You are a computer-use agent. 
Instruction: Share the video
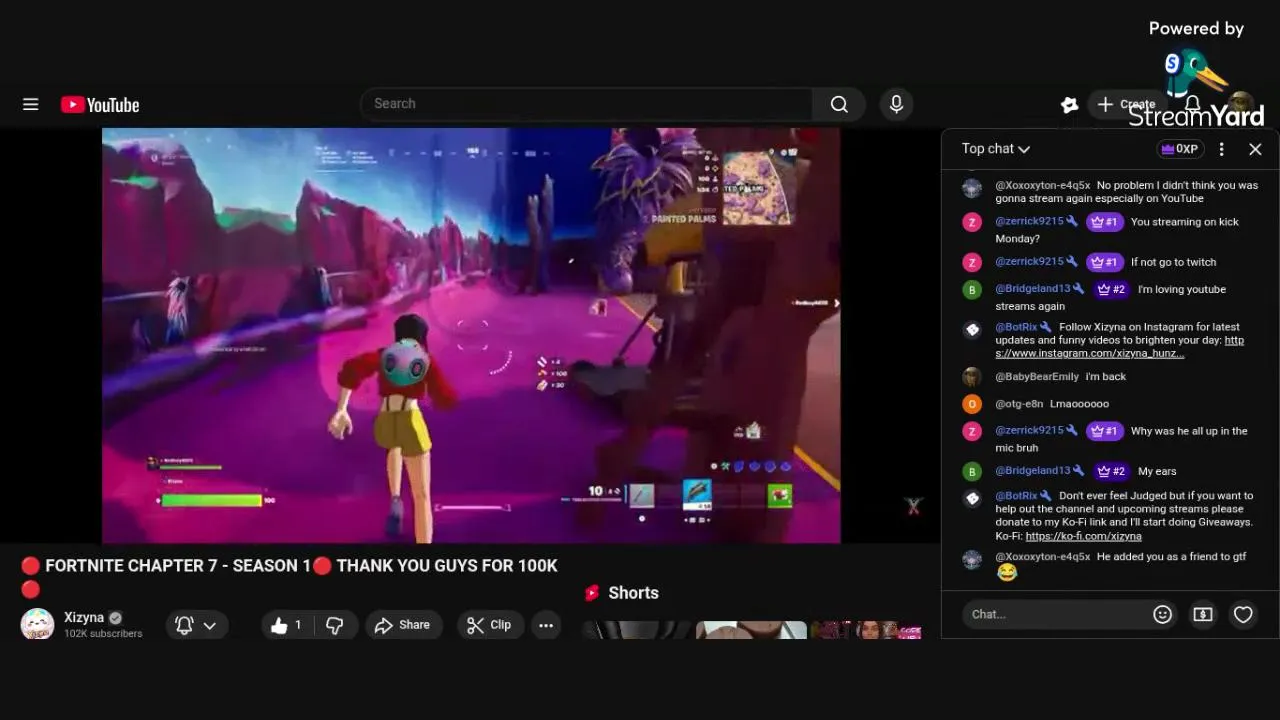pos(402,625)
